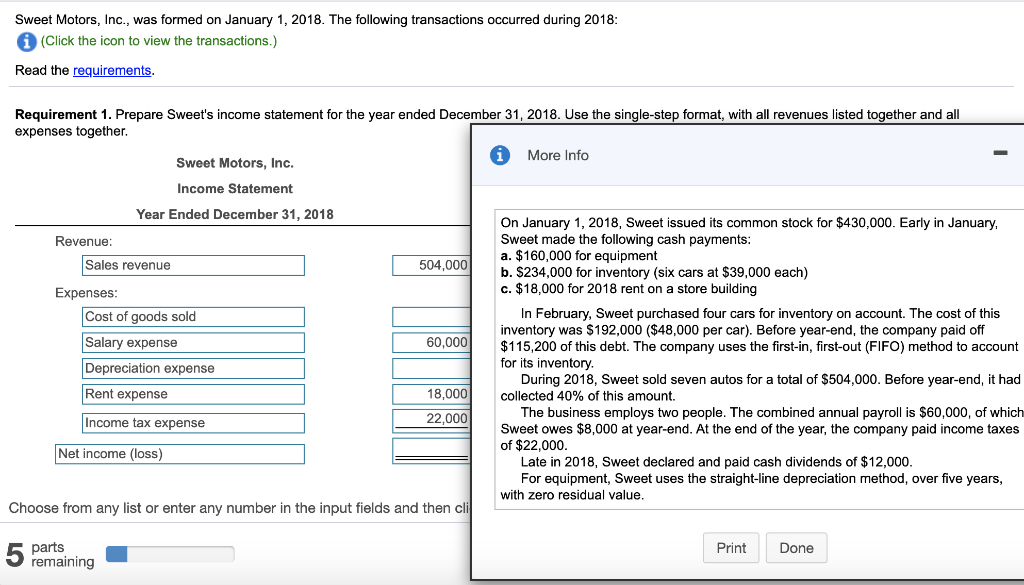Select the 60,000 Salary expense amount field
The image size is (1024, 585).
[430, 342]
